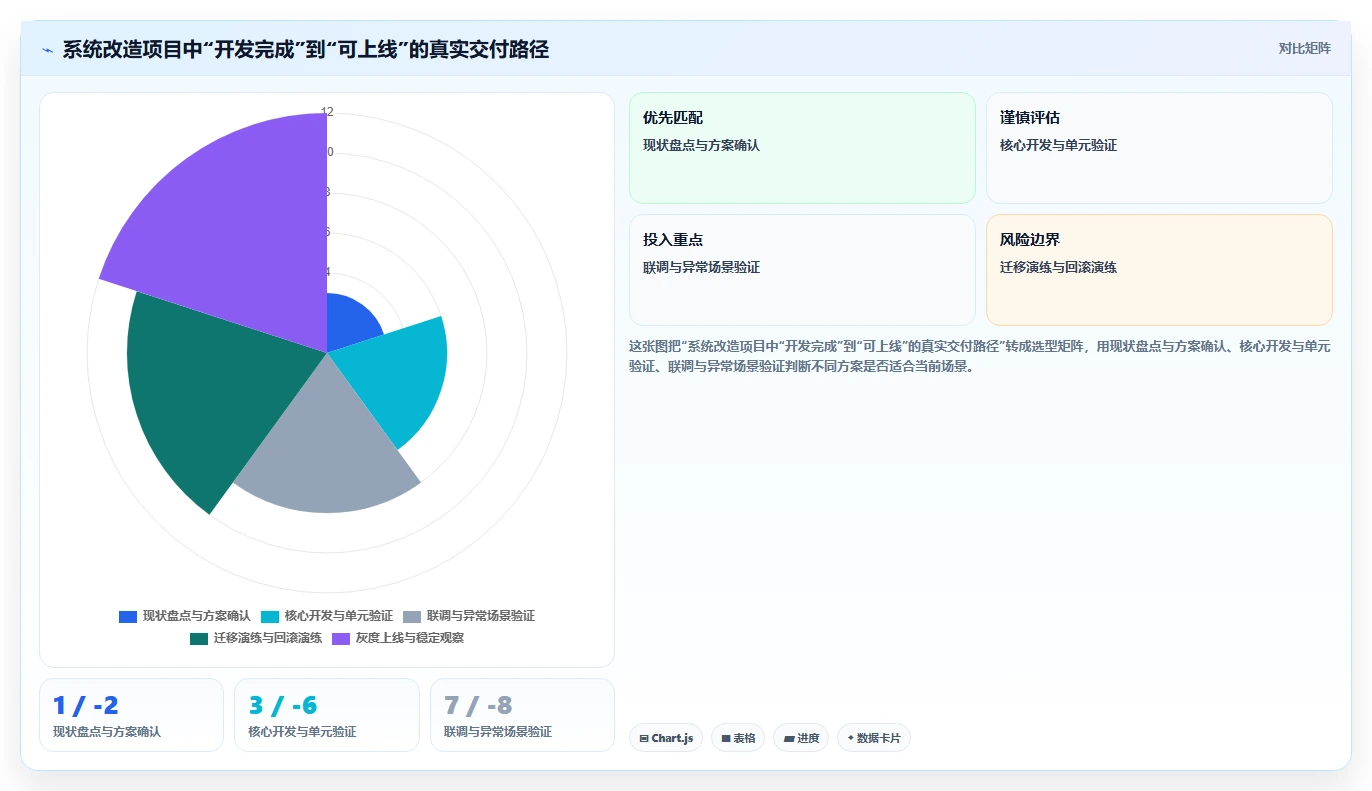Click the 表格 tag
The image size is (1372, 791).
(738, 738)
